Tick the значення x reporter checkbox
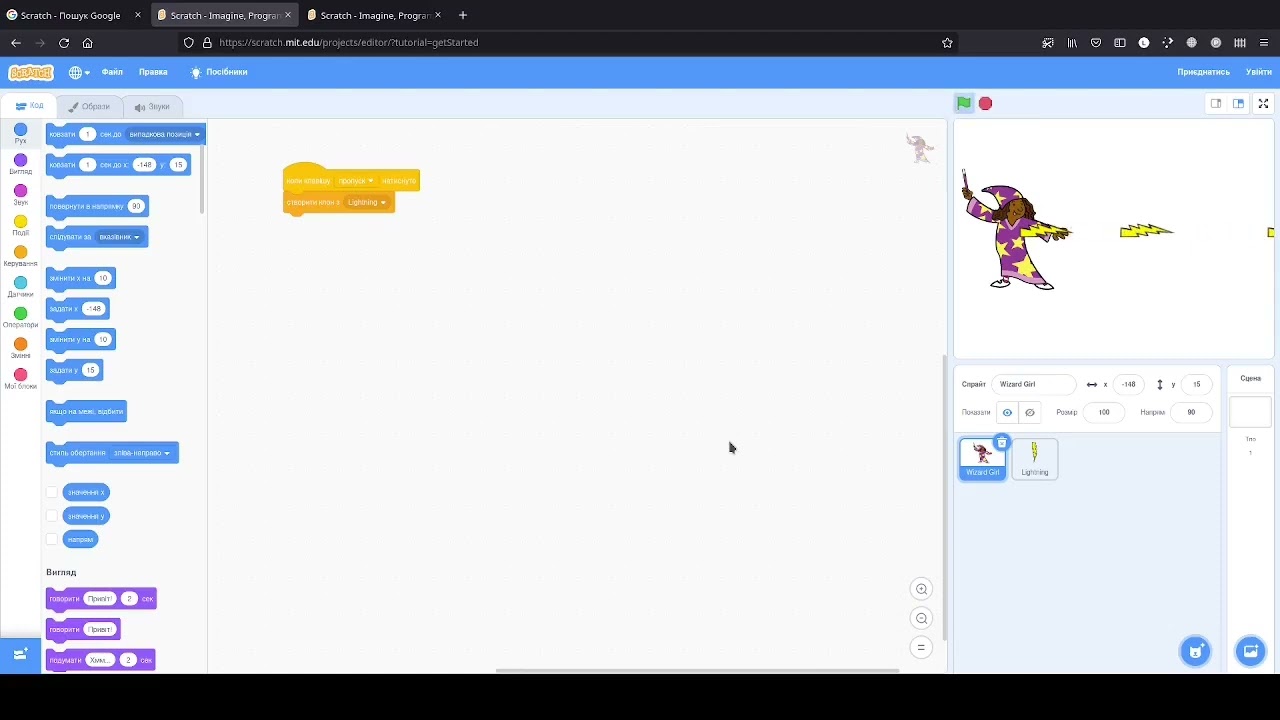 (x=52, y=492)
